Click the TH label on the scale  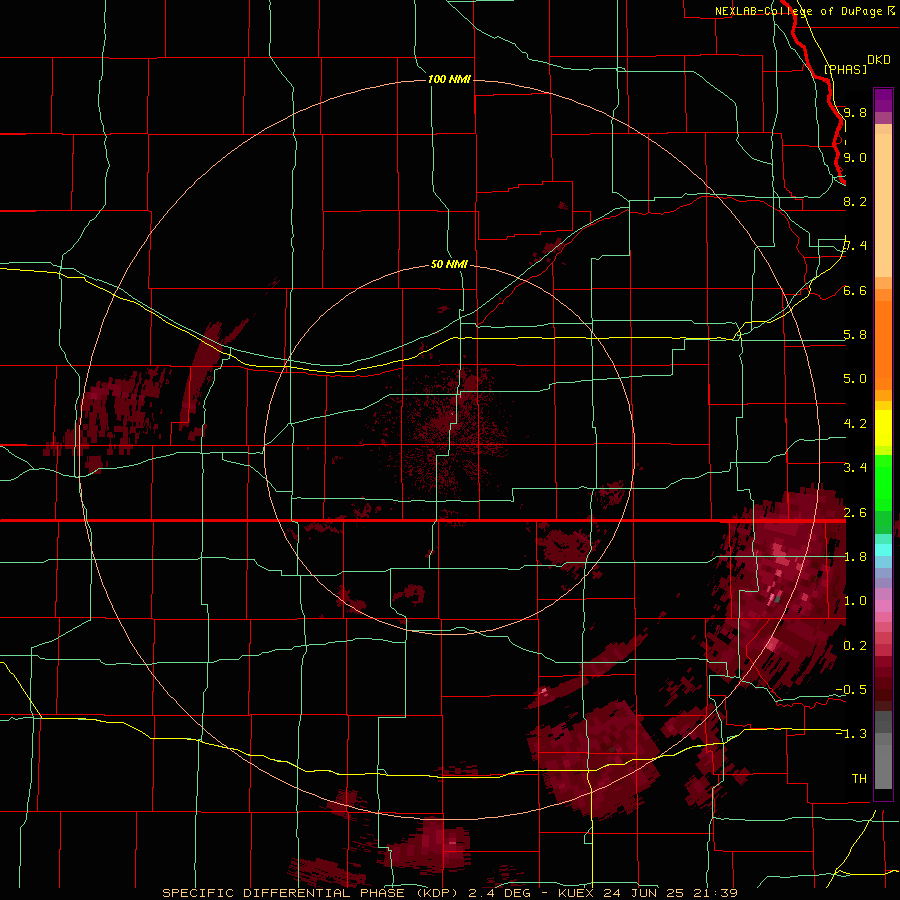859,778
